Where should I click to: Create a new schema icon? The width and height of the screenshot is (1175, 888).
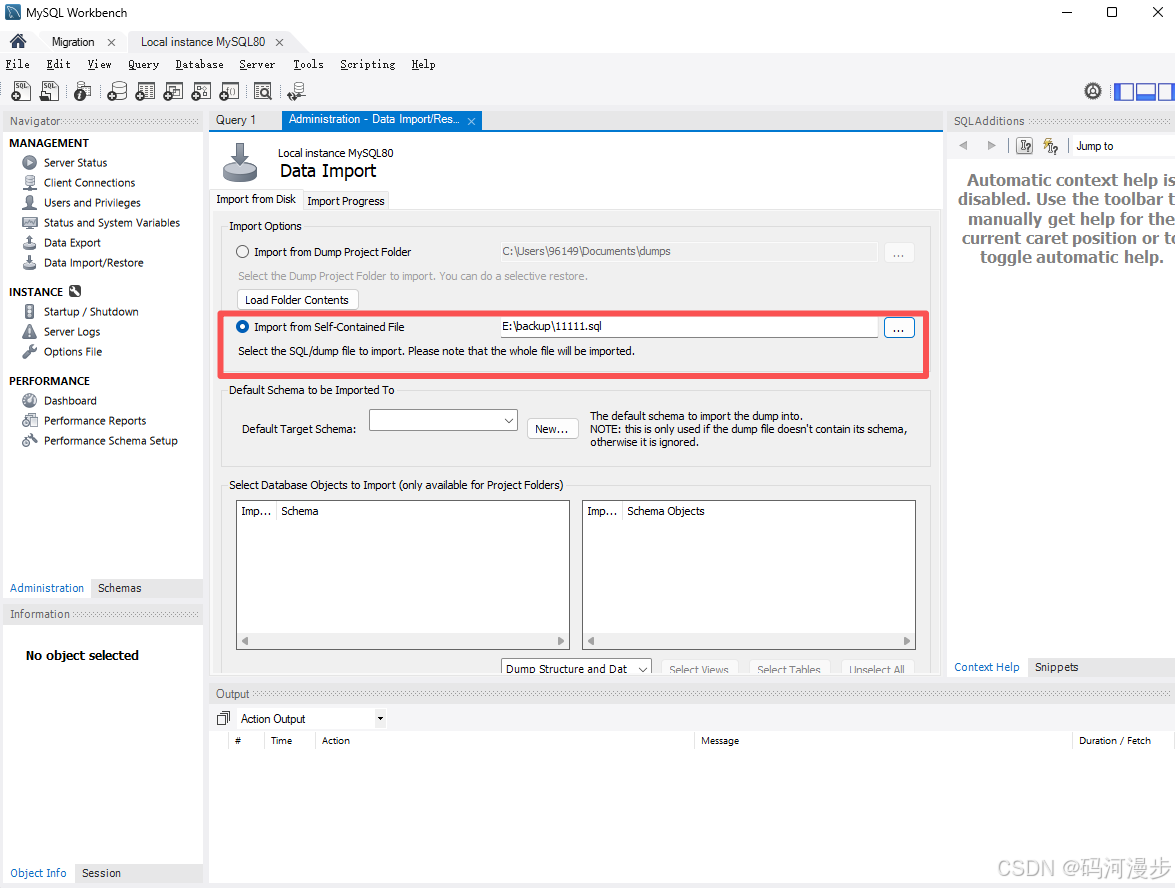[x=117, y=91]
